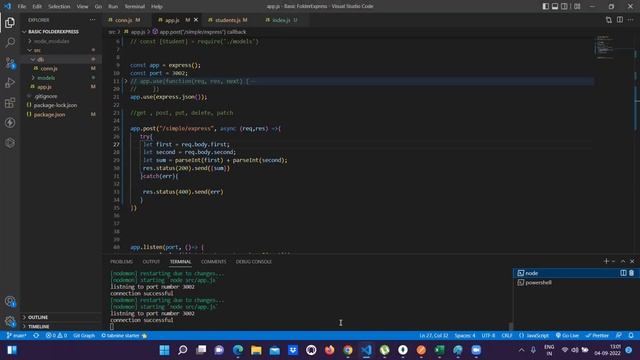The height and width of the screenshot is (360, 640).
Task: Open the Manage gear icon
Action: [10, 321]
